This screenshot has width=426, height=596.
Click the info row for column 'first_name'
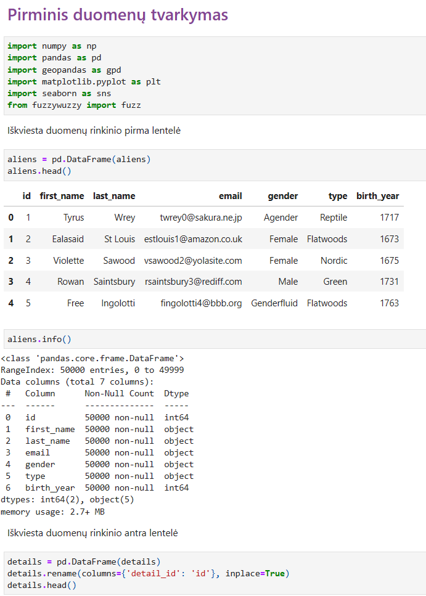click(x=99, y=429)
